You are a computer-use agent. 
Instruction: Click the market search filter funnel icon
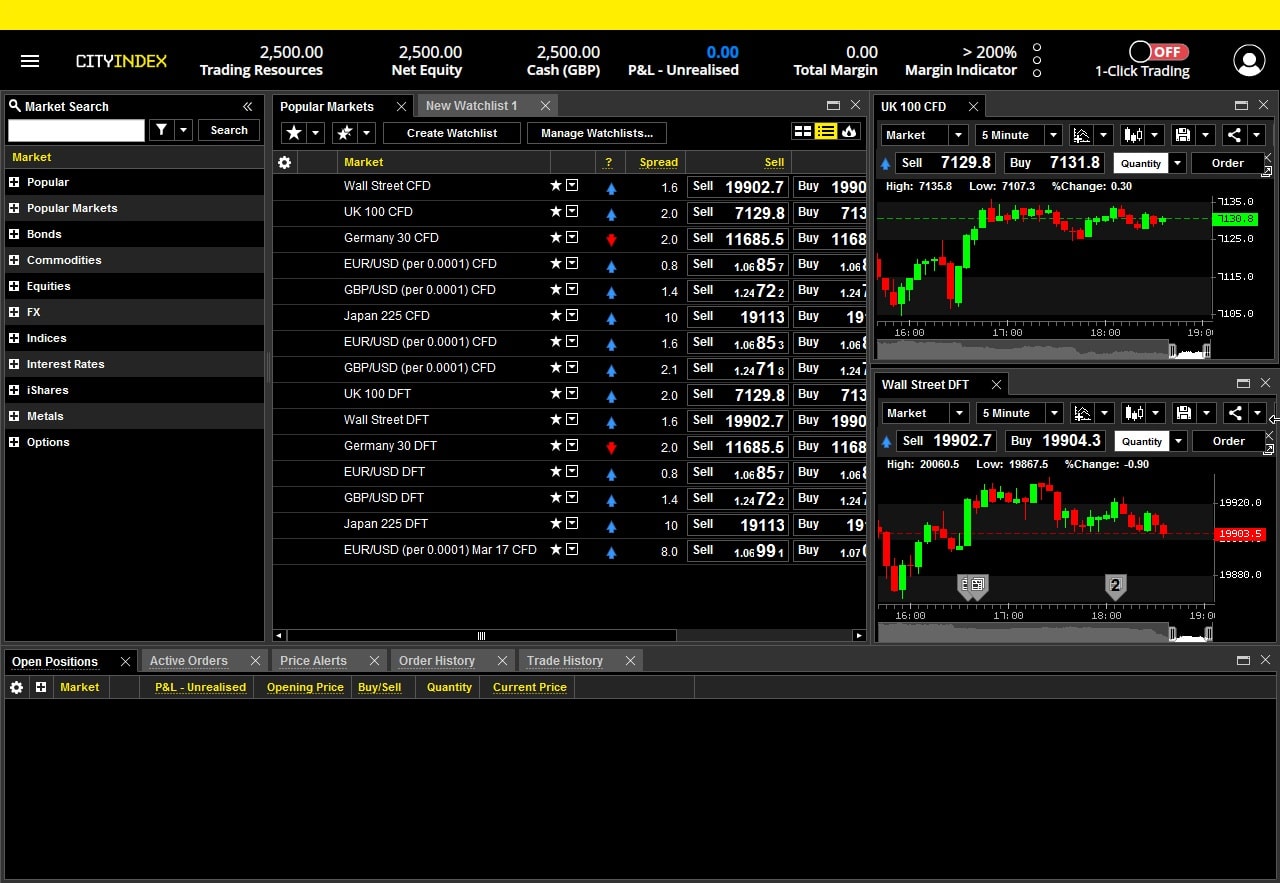161,130
